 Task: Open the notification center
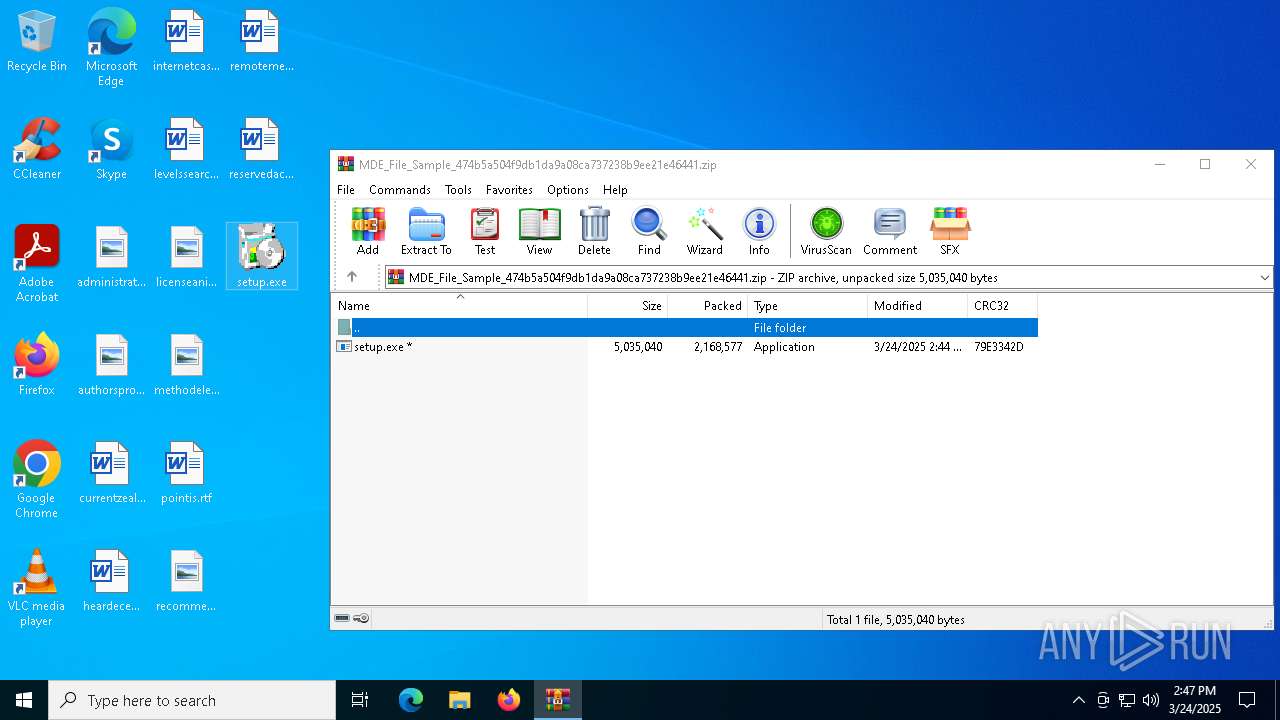click(1247, 700)
